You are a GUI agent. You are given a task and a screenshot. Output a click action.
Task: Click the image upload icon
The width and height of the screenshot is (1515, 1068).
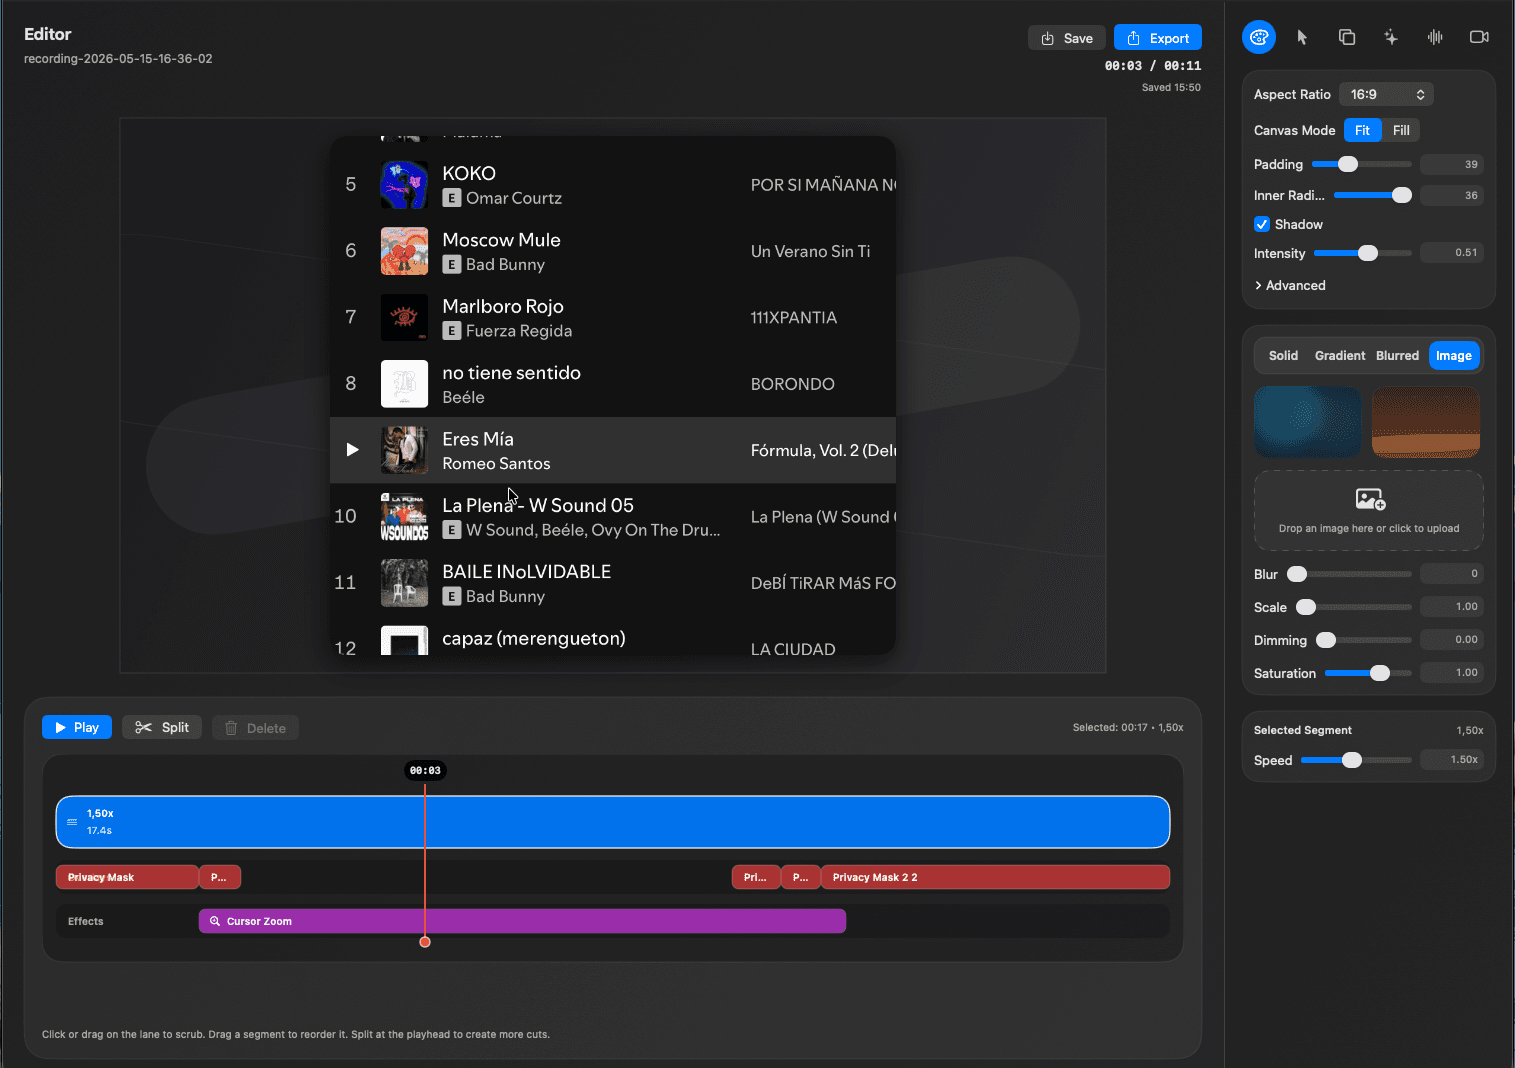tap(1369, 498)
